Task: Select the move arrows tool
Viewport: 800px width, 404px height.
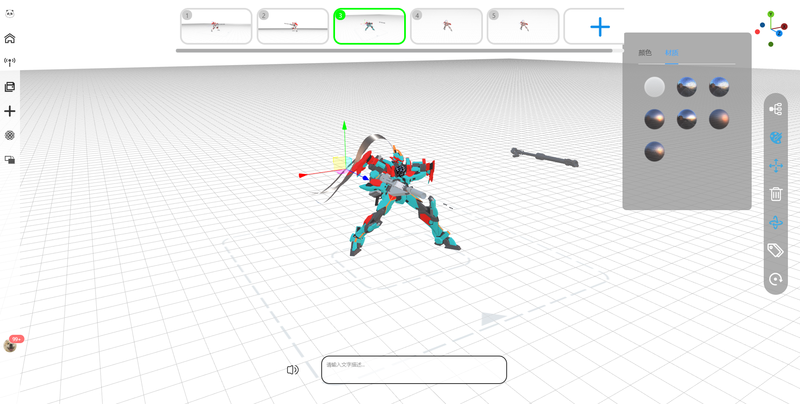Action: (776, 166)
